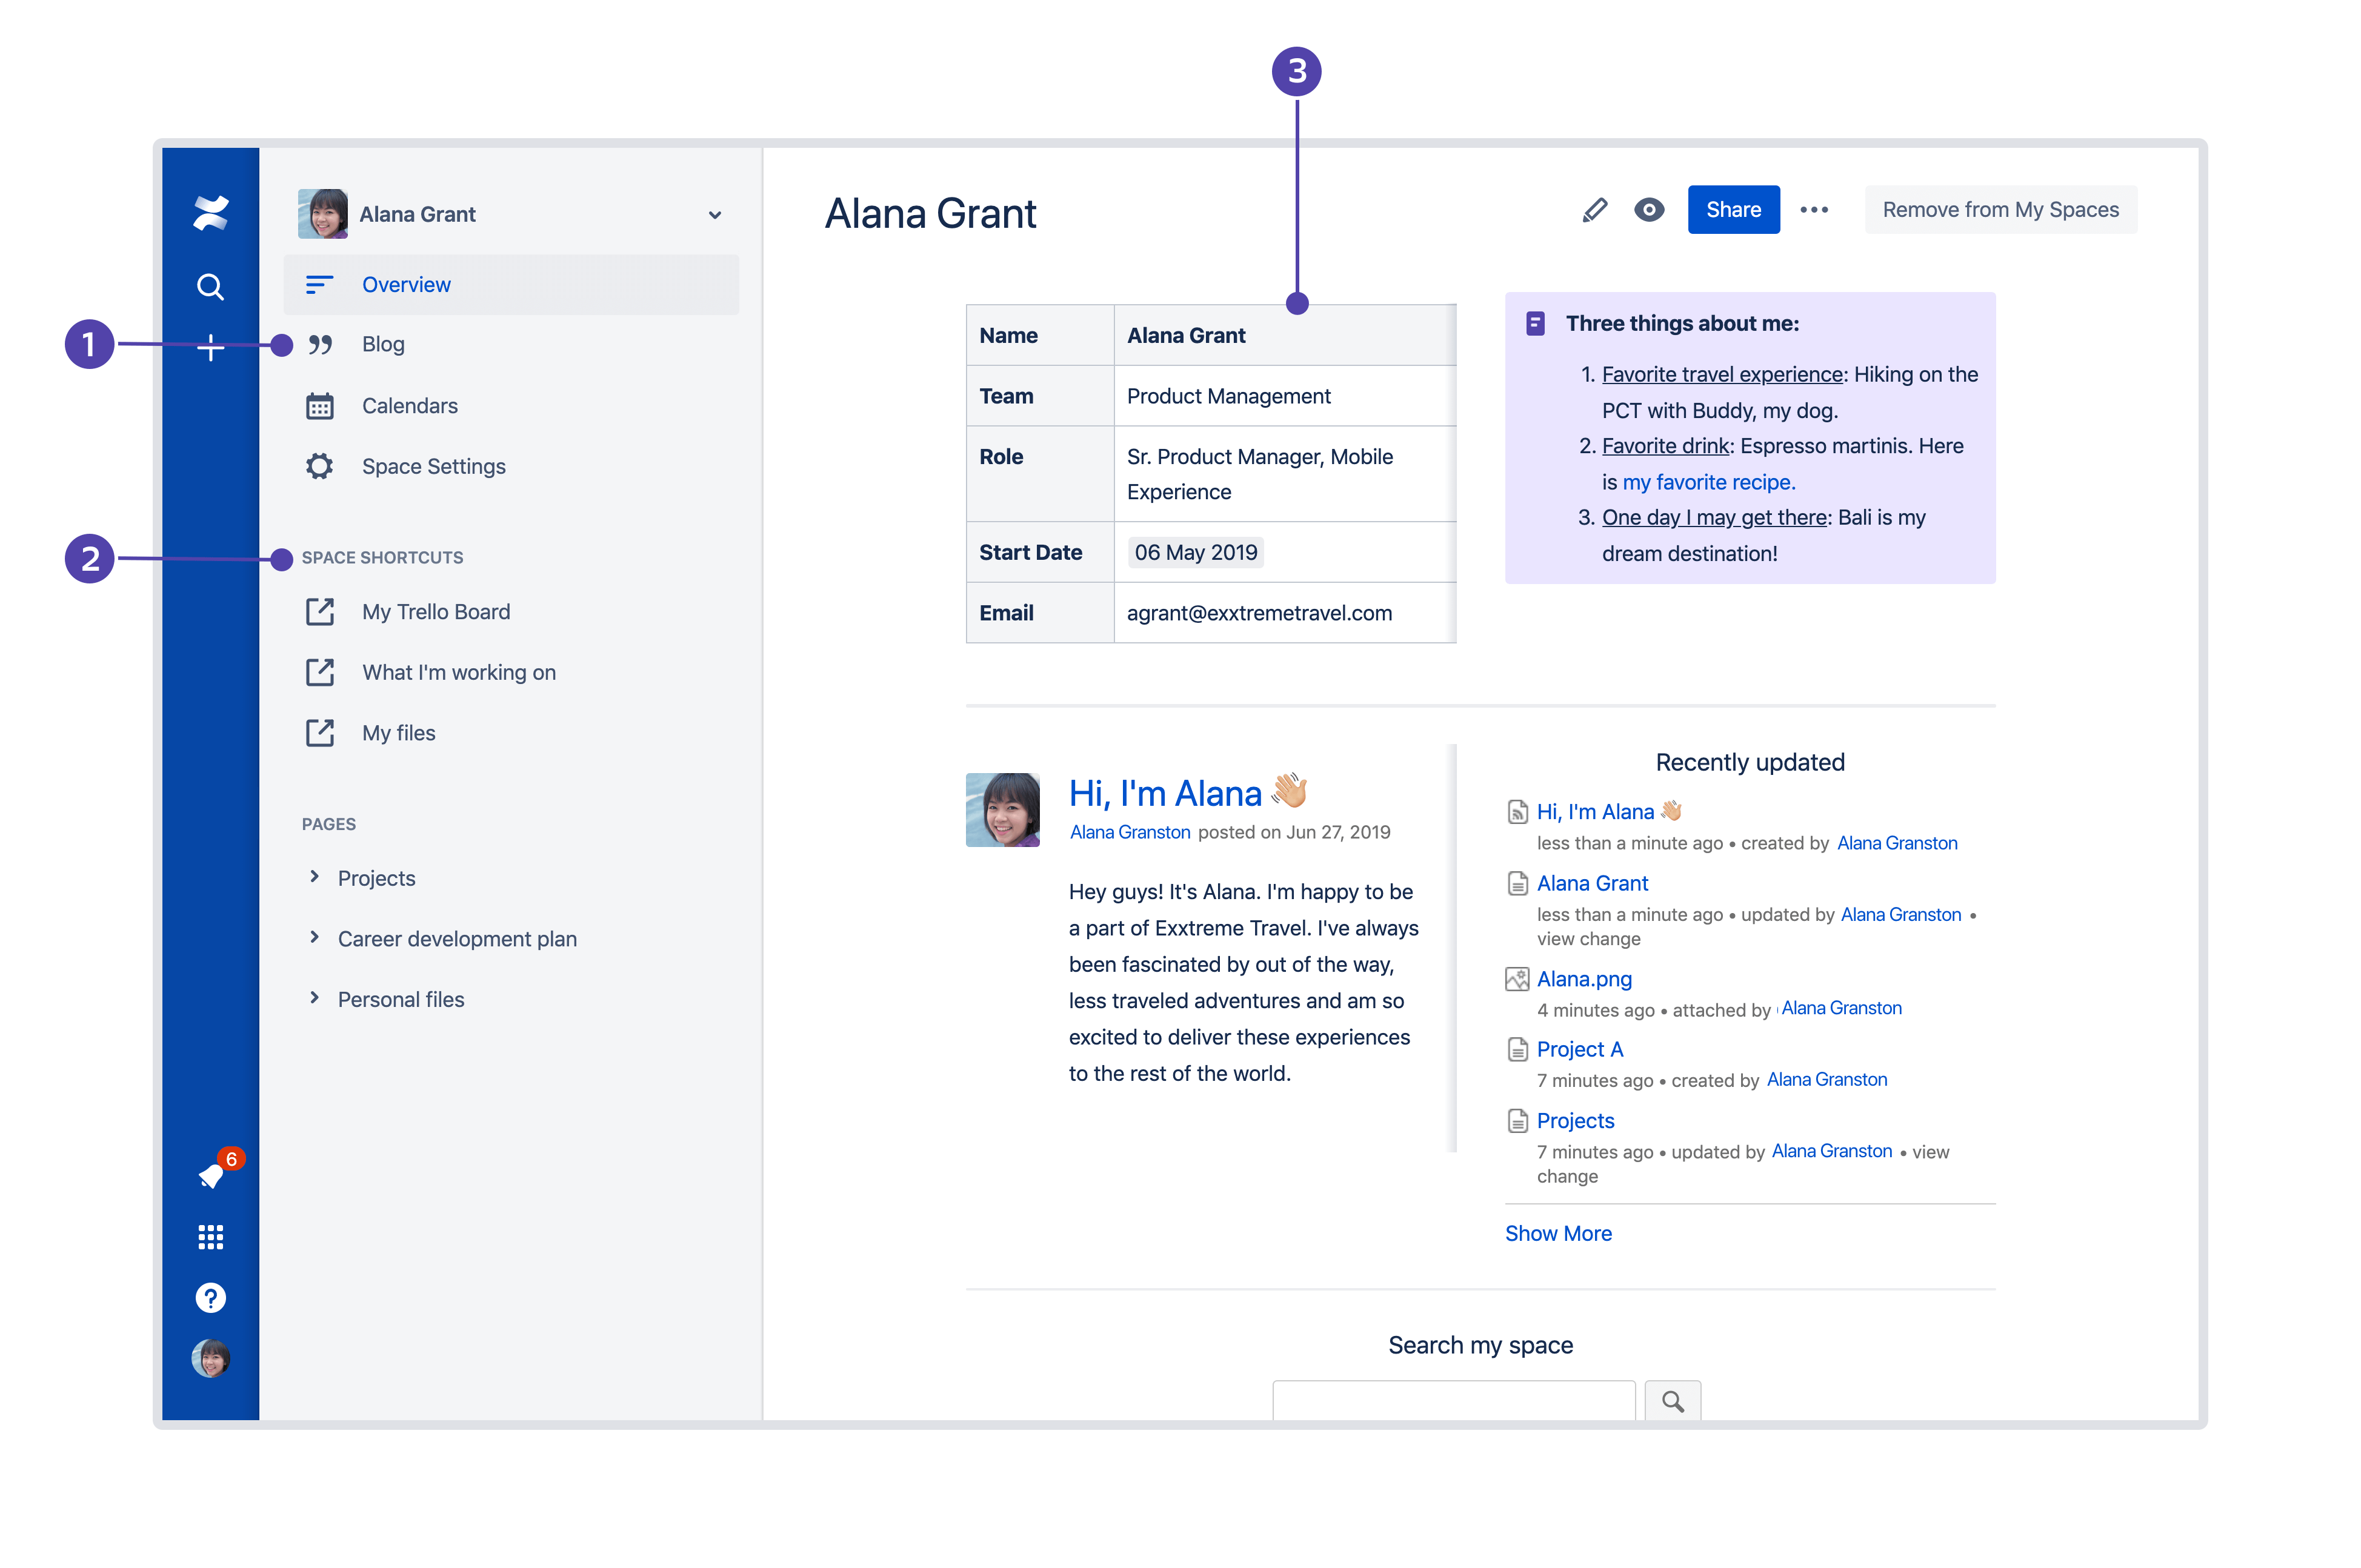Expand Career development plan pages
Viewport: 2361px width, 1568px height.
[x=314, y=938]
